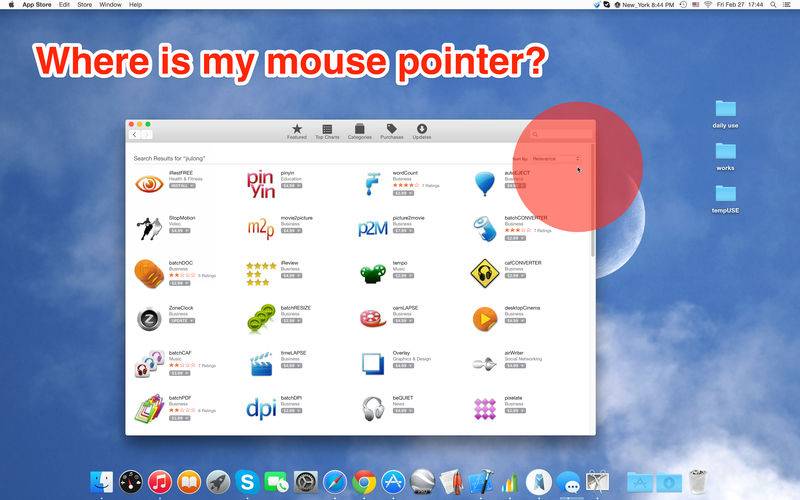This screenshot has width=800, height=500.
Task: Open the tempUSE desktop folder
Action: tap(725, 199)
